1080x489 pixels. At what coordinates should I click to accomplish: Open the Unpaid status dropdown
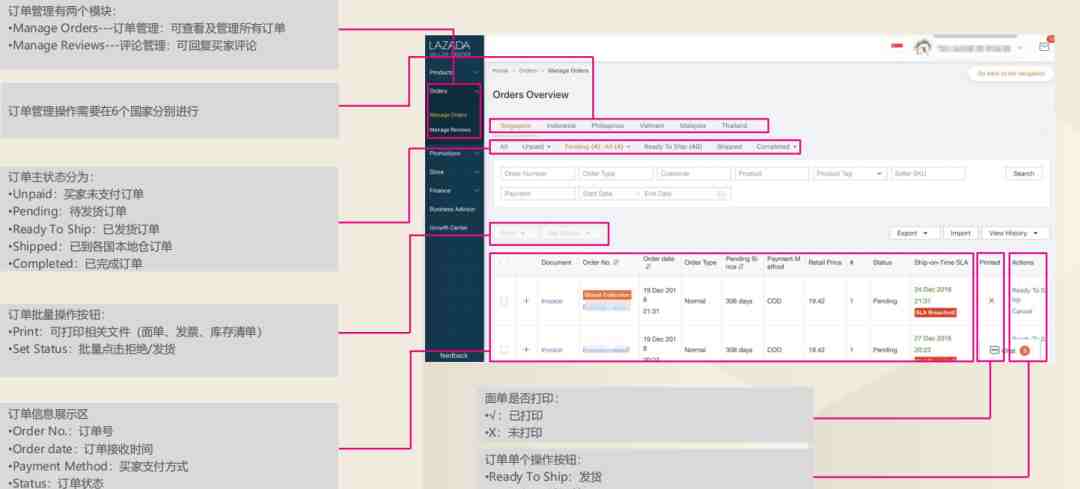pyautogui.click(x=537, y=147)
